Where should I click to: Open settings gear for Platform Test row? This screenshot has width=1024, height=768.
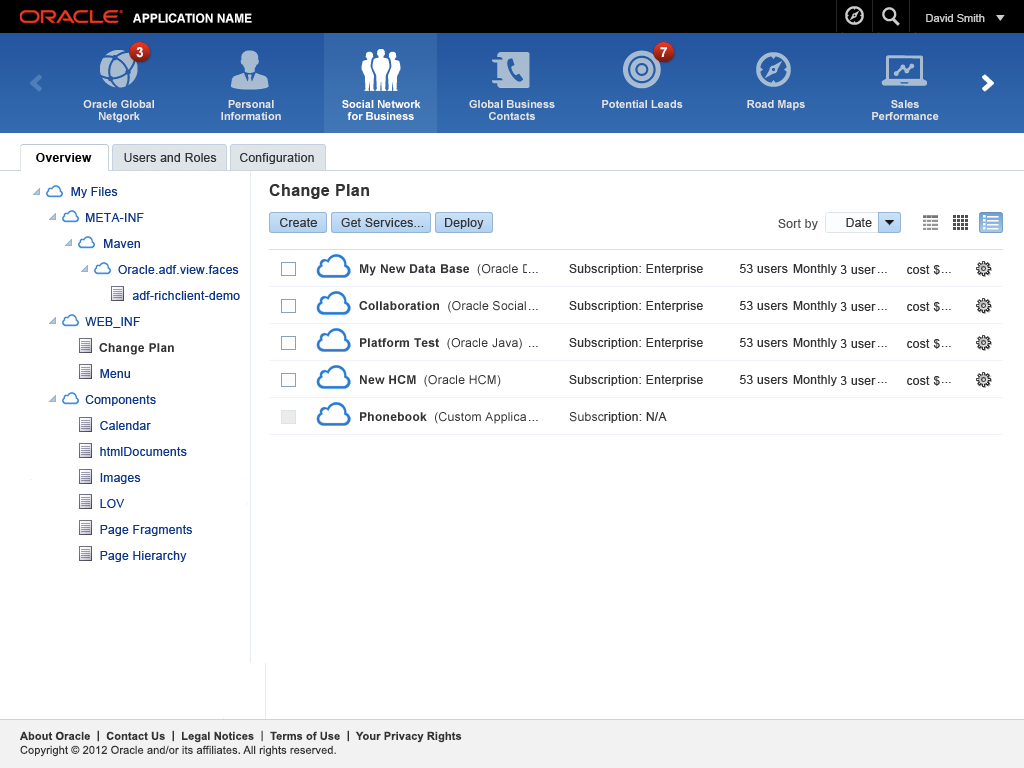(984, 343)
